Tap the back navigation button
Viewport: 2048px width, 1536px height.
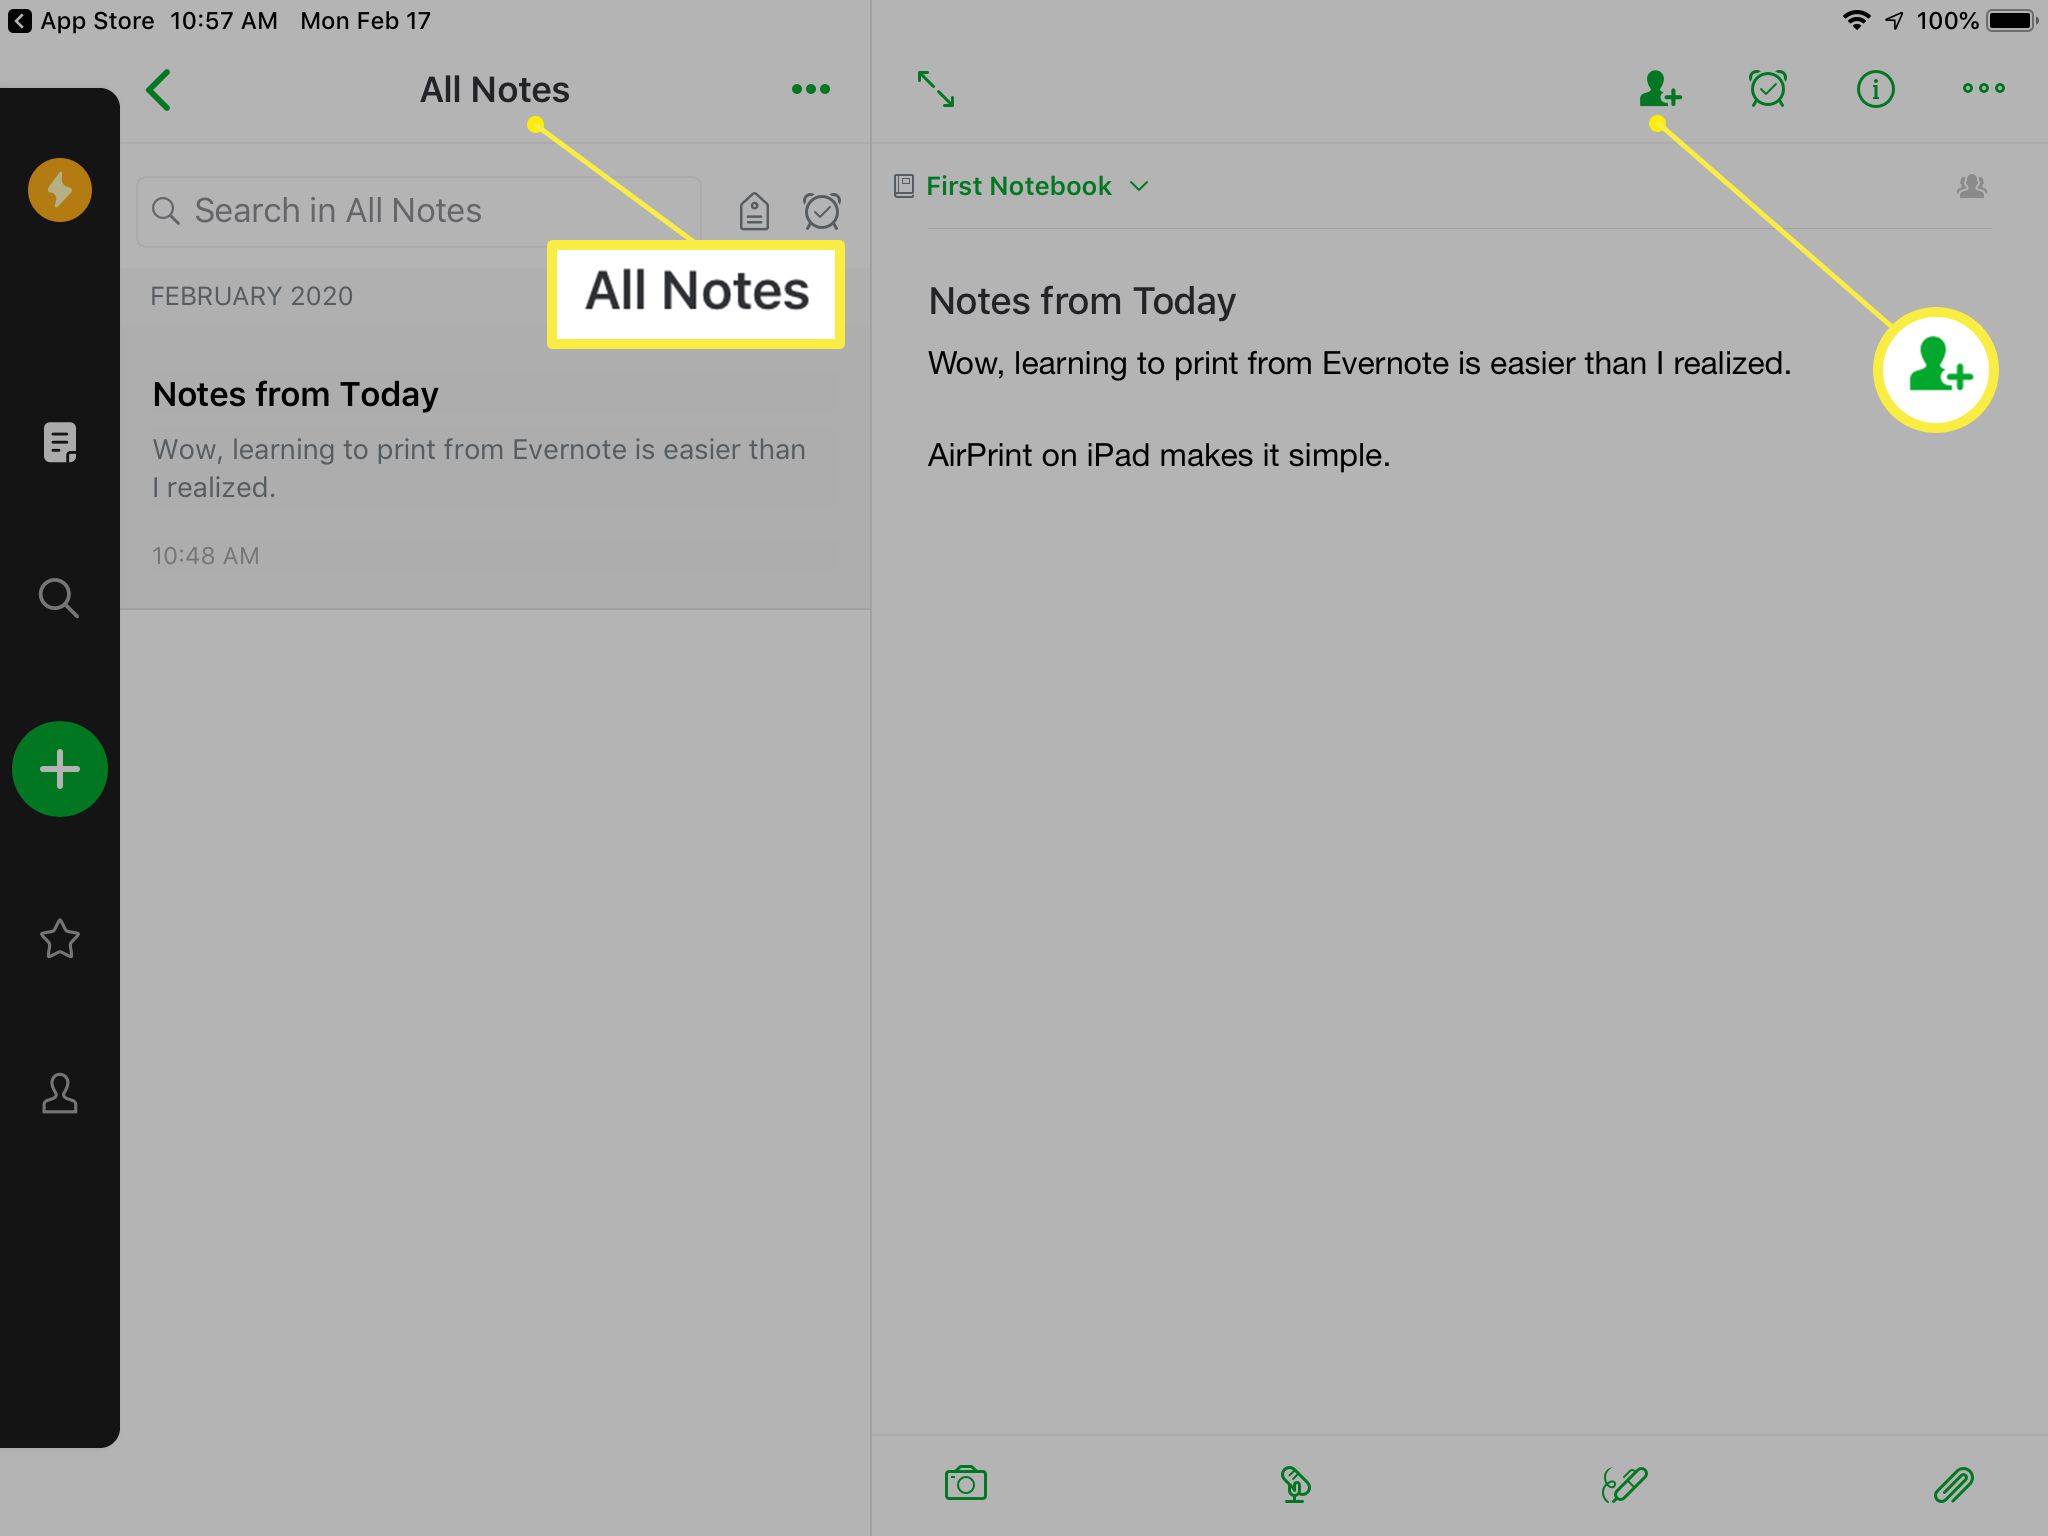(161, 89)
